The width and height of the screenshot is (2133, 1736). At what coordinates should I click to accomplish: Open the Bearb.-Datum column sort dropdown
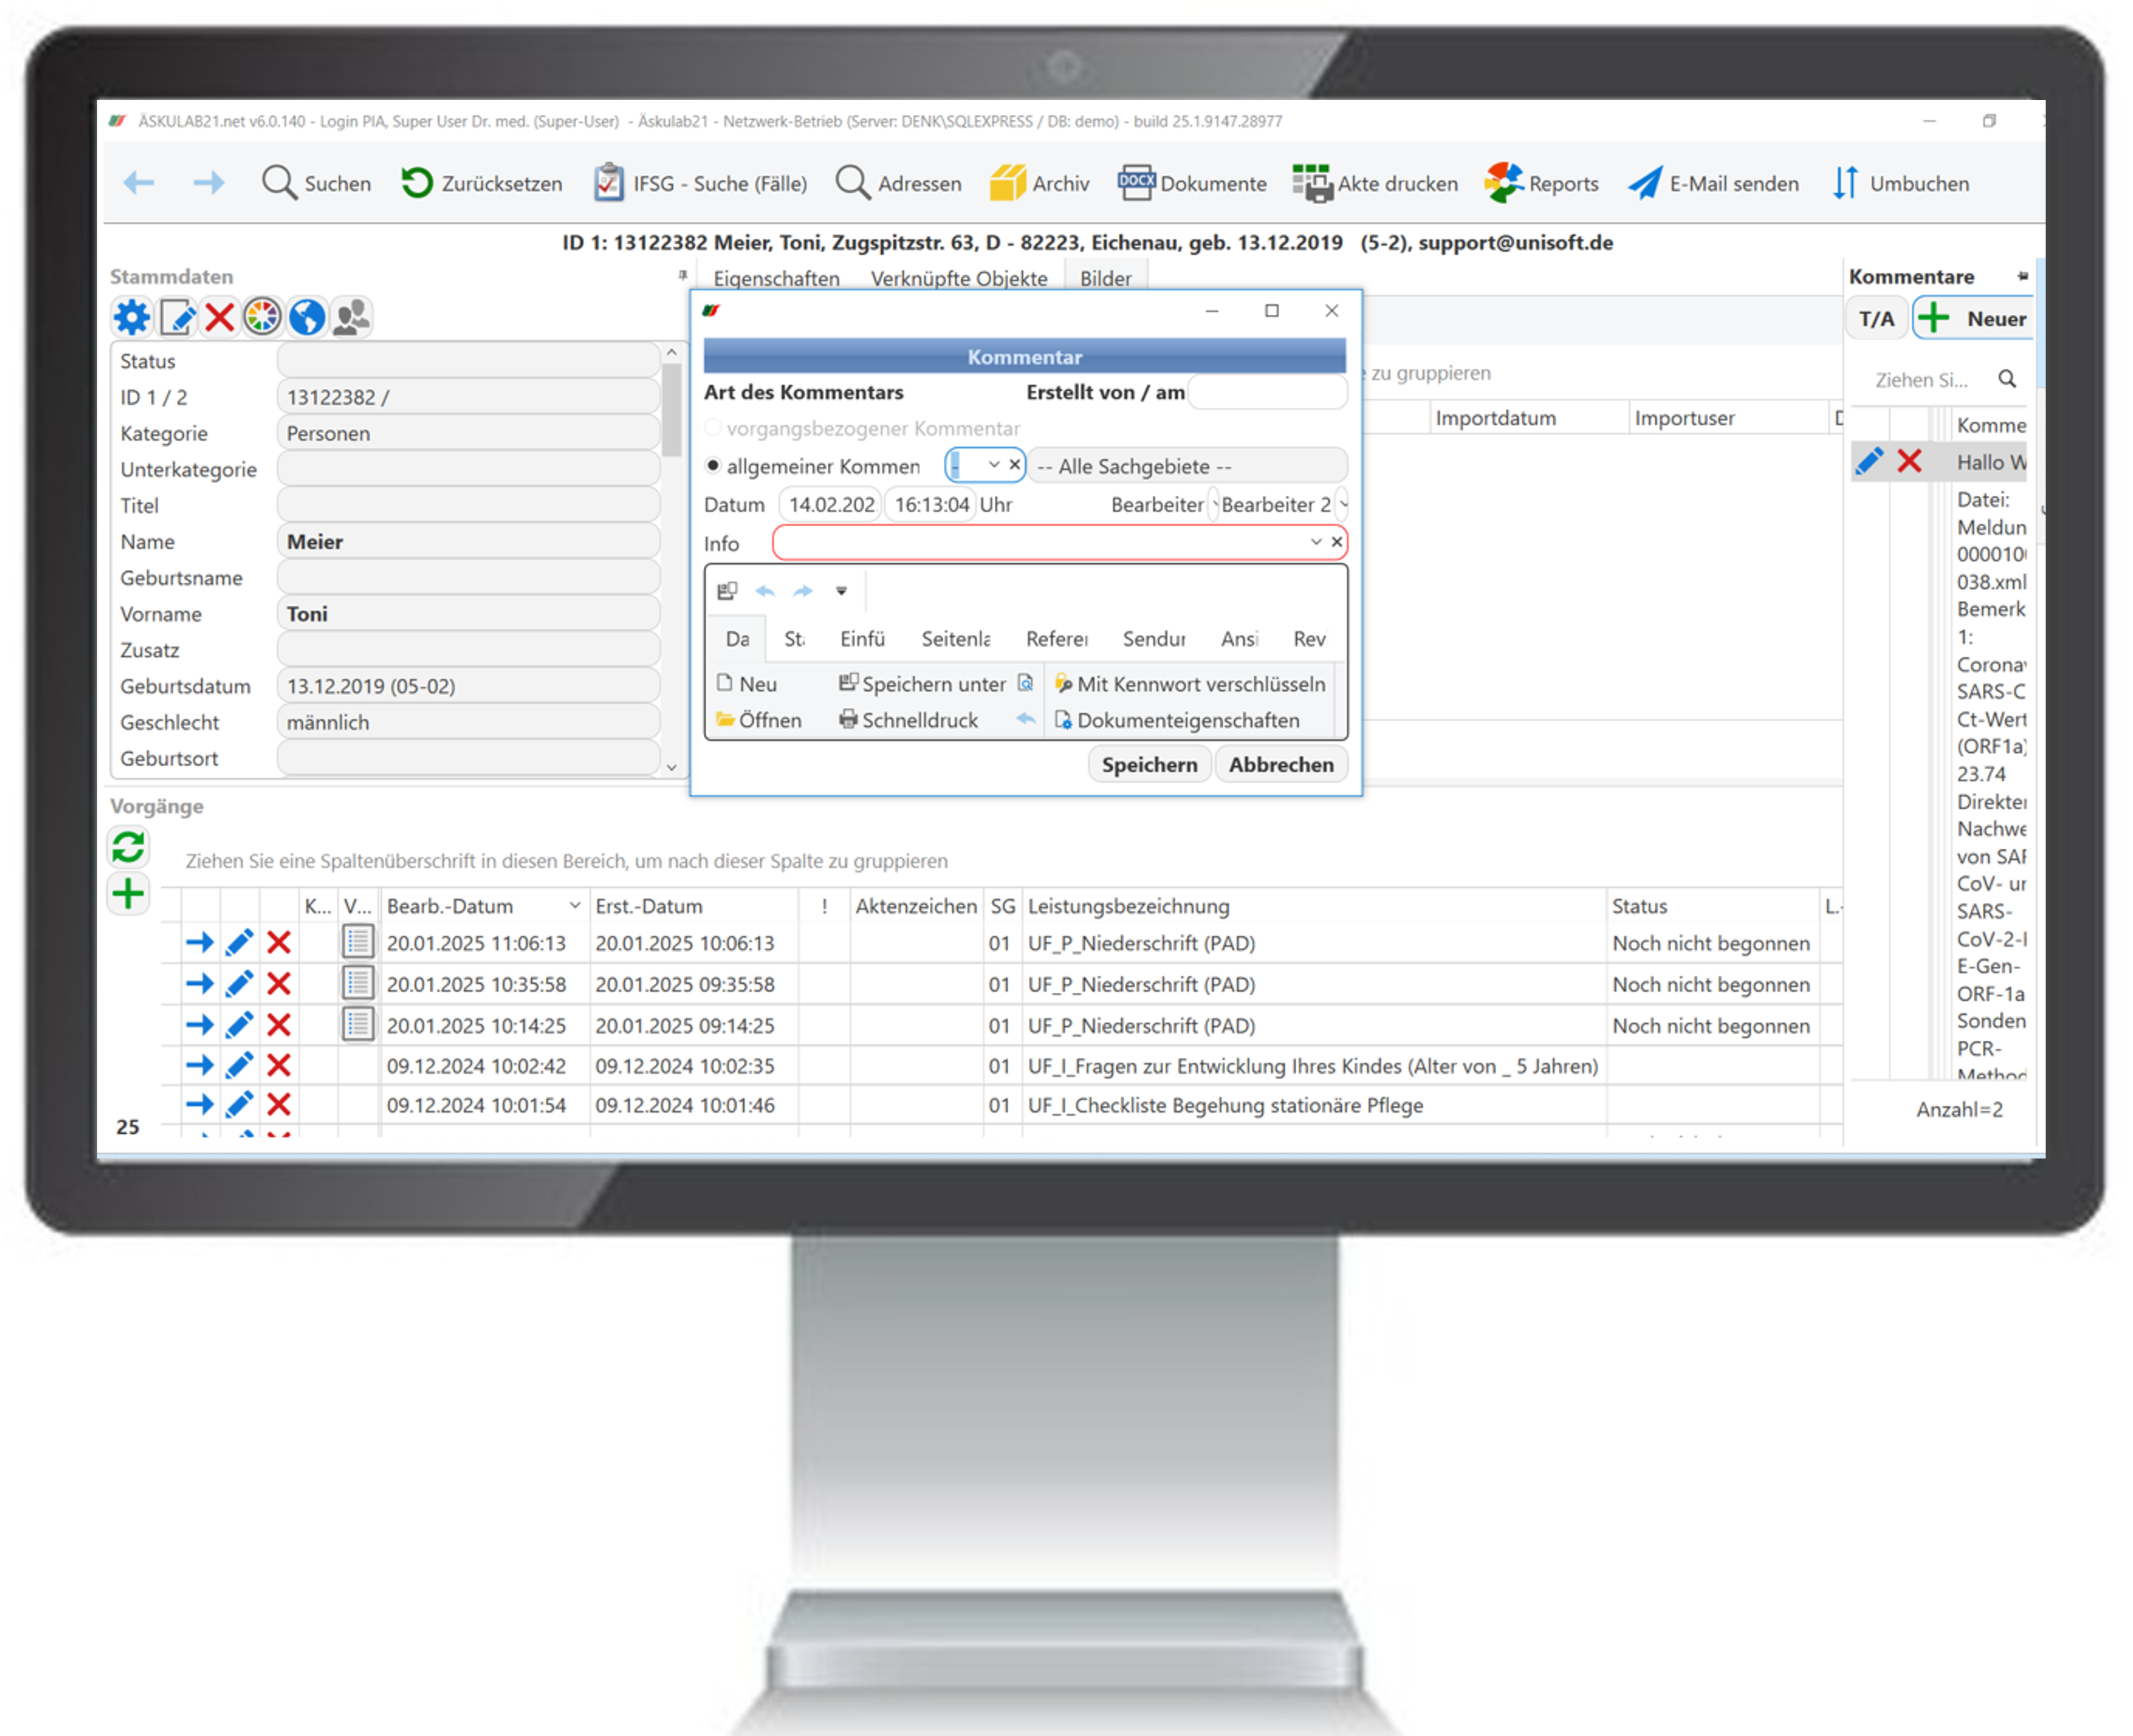(x=575, y=906)
